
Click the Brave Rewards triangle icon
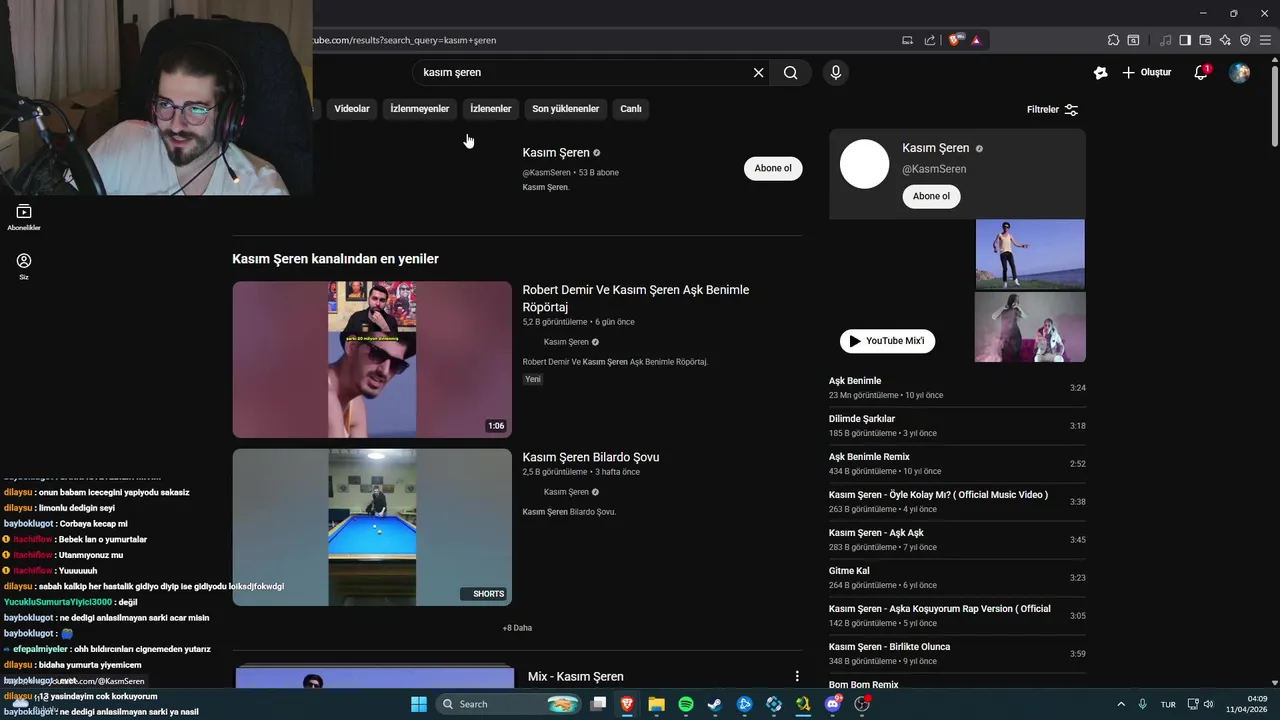(975, 40)
